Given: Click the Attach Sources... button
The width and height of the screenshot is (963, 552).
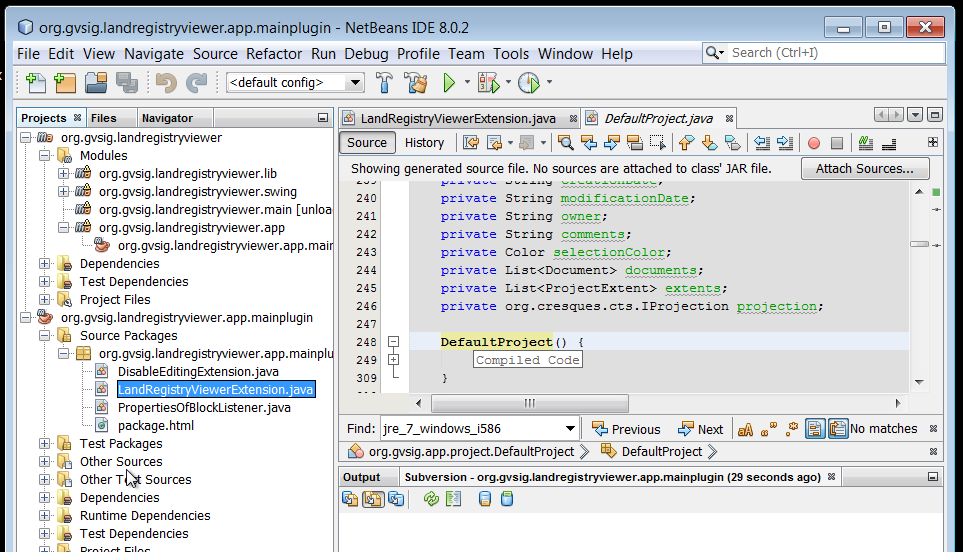Looking at the screenshot, I should [x=864, y=169].
